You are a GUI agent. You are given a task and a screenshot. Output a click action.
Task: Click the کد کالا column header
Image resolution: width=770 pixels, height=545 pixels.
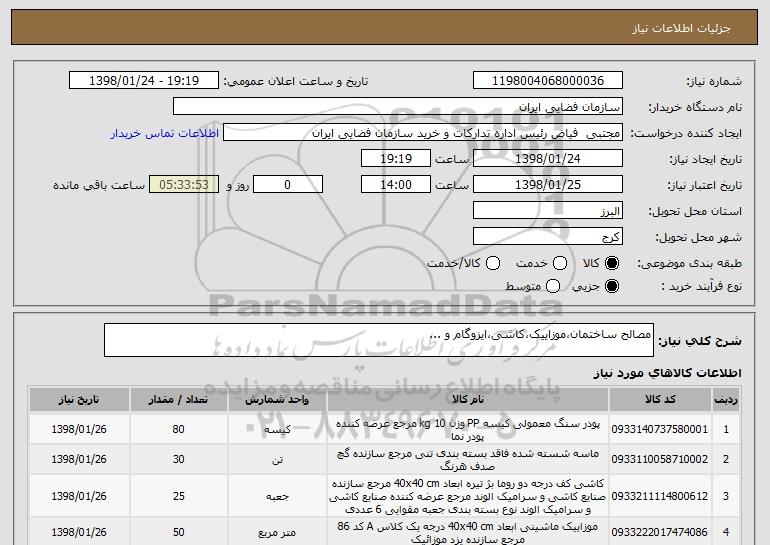[x=660, y=400]
